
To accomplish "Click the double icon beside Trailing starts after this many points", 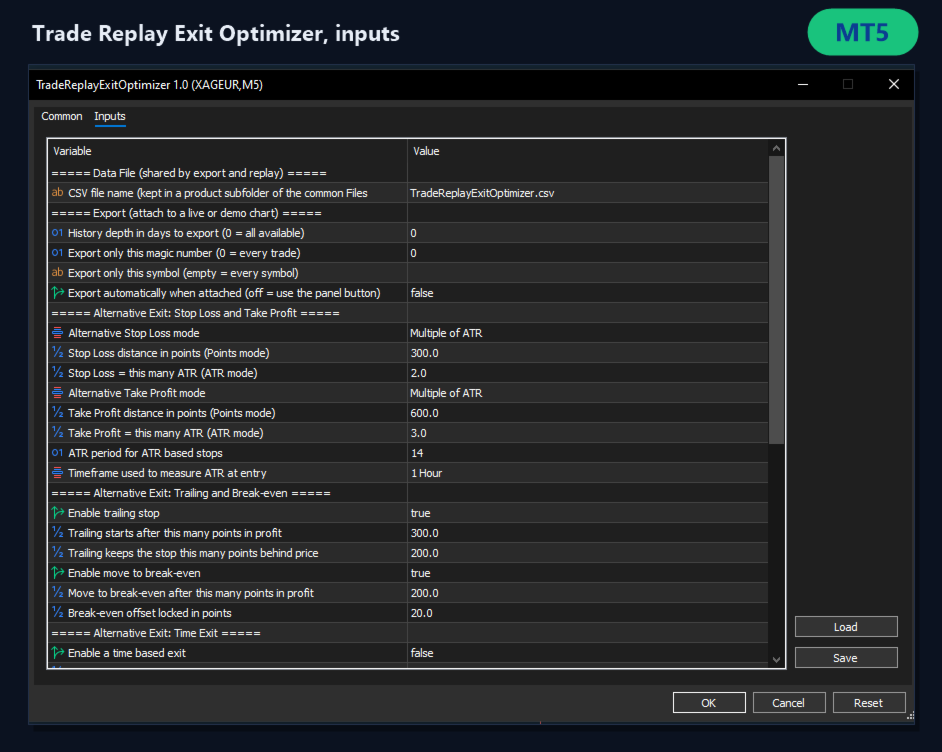I will pyautogui.click(x=58, y=533).
